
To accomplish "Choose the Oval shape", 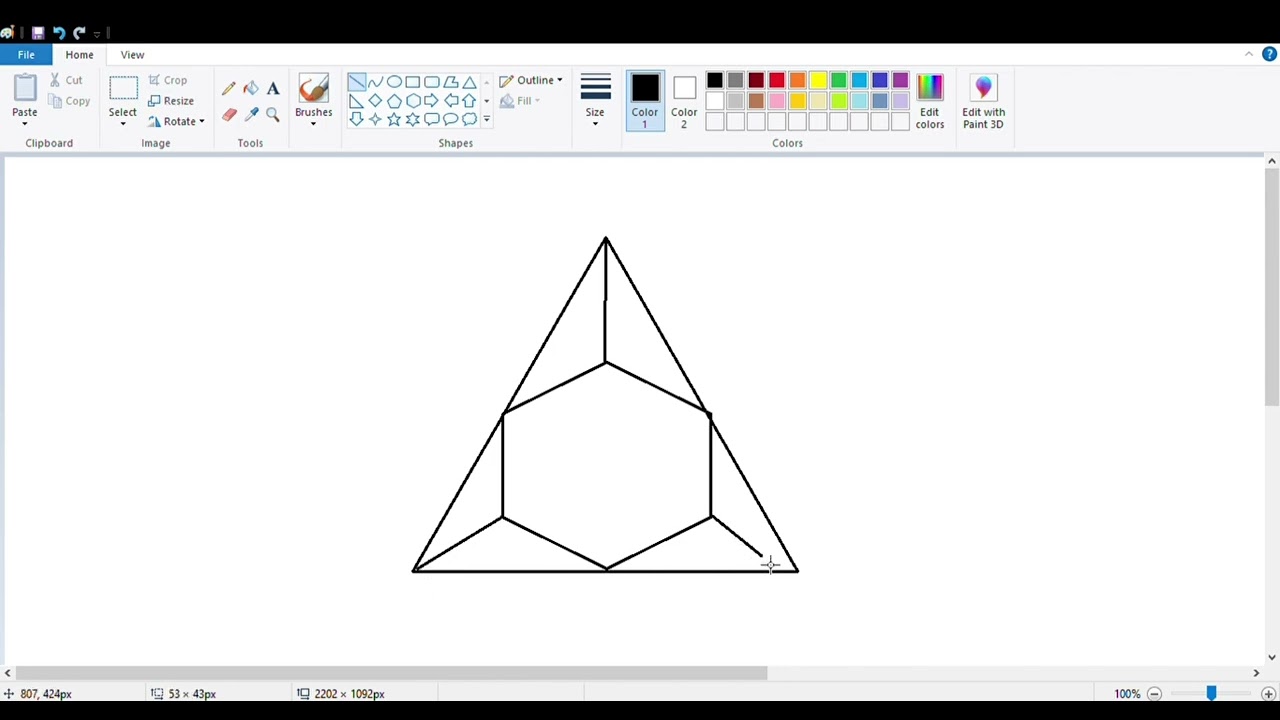I will 394,82.
